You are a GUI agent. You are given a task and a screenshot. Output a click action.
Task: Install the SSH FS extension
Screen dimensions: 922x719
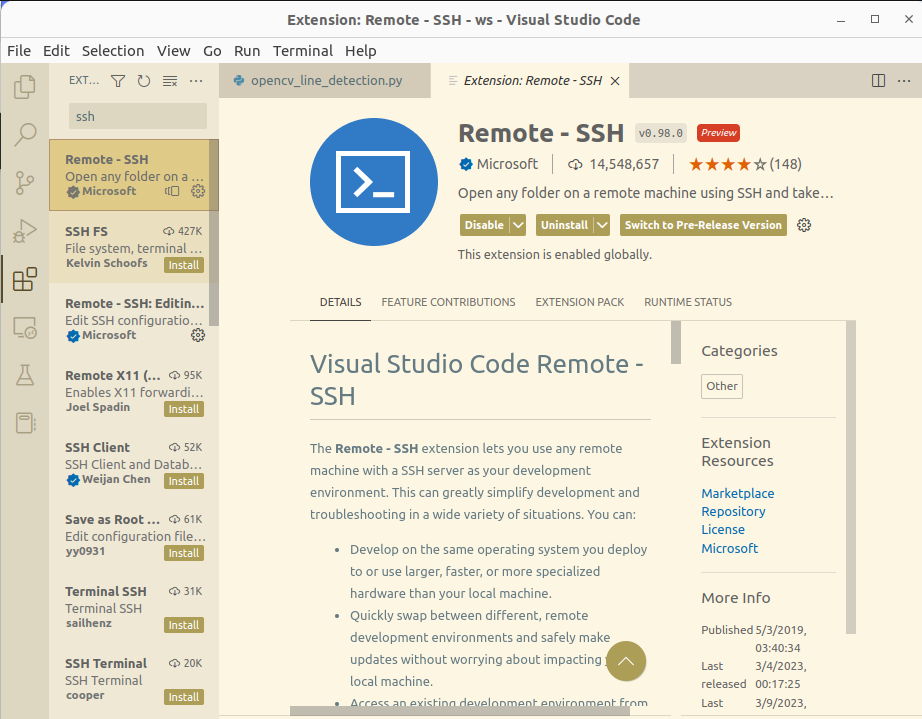(x=184, y=265)
